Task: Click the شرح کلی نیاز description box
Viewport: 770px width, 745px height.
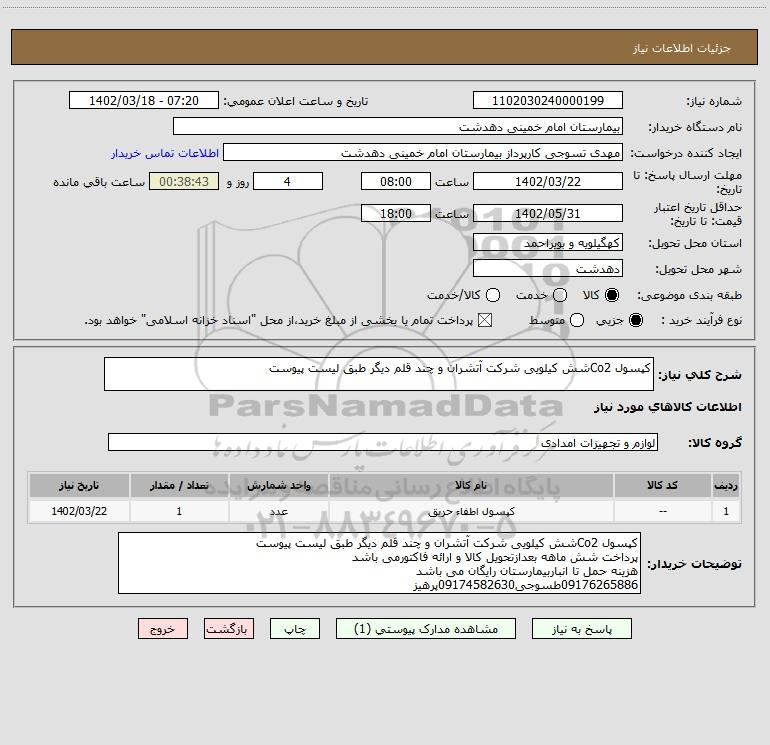Action: pos(379,374)
